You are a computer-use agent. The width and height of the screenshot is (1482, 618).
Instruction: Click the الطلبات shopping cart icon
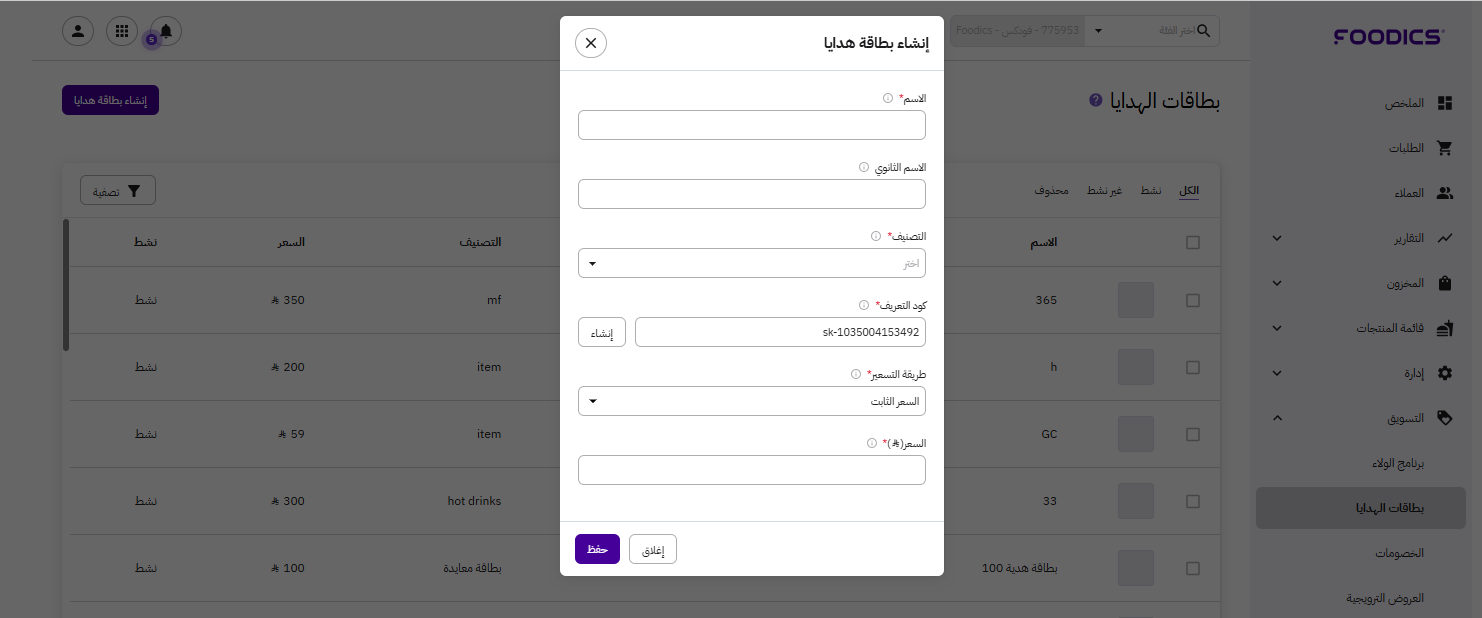1444,148
